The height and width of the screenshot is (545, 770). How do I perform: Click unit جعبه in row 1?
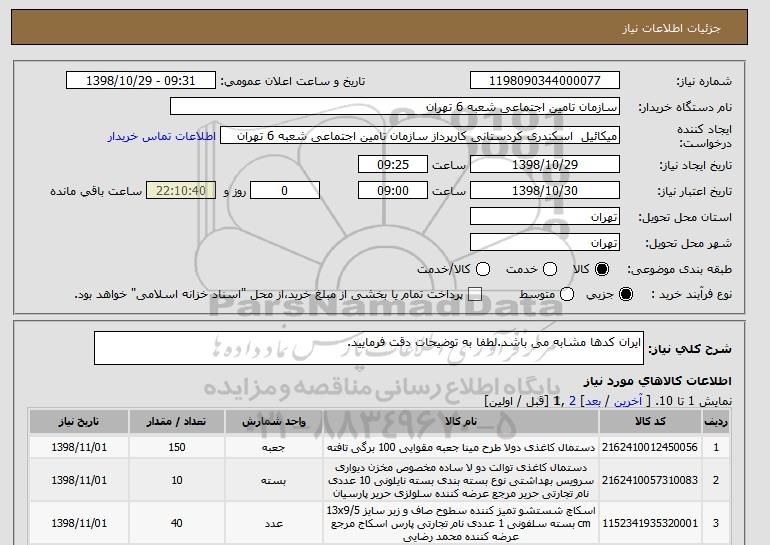point(274,447)
